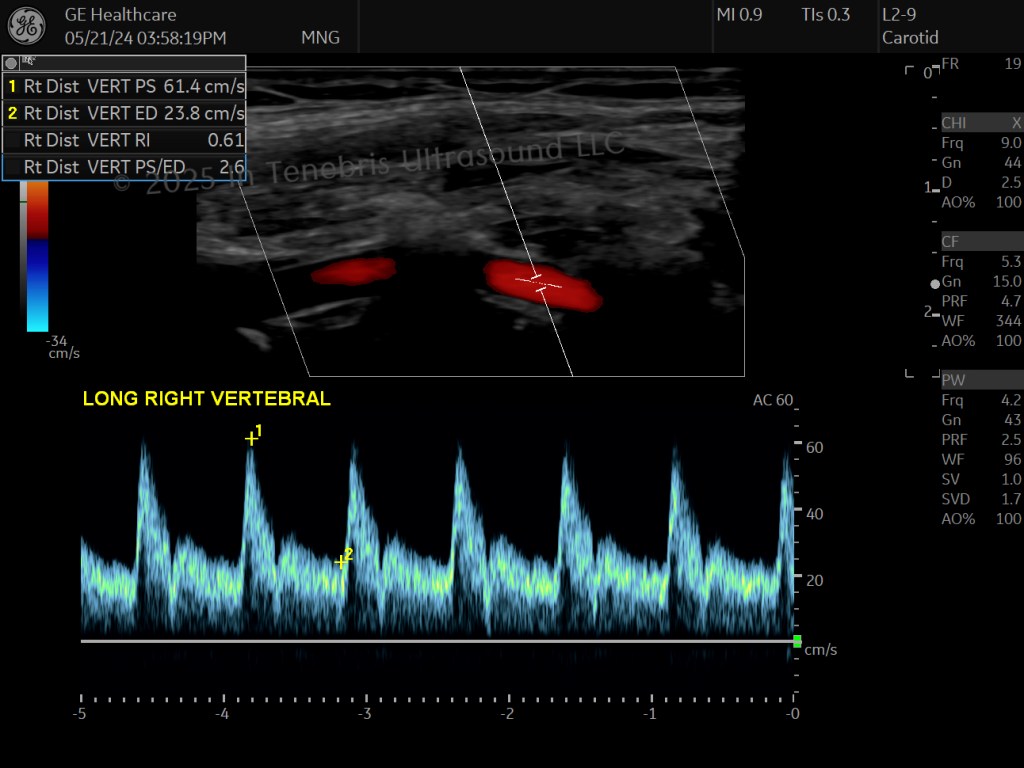Click the LONG RIGHT VERTEBRAL annotation
The width and height of the screenshot is (1024, 768).
(x=206, y=398)
